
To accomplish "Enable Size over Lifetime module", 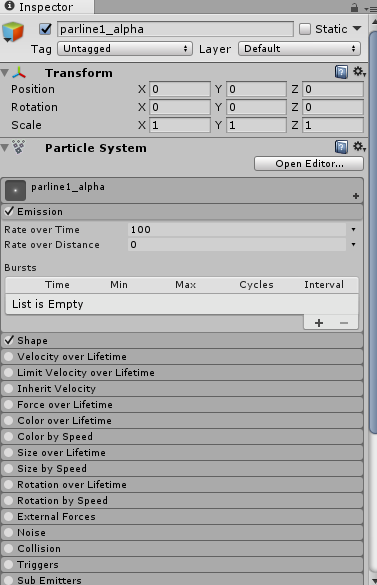I will (x=8, y=453).
